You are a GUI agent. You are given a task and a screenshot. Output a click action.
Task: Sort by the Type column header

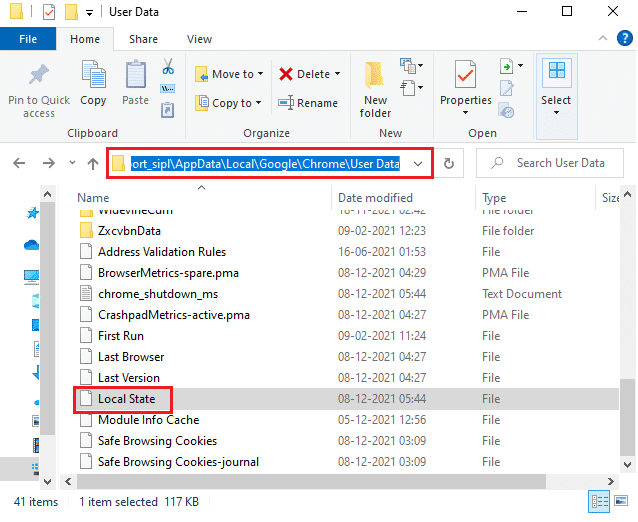point(494,198)
